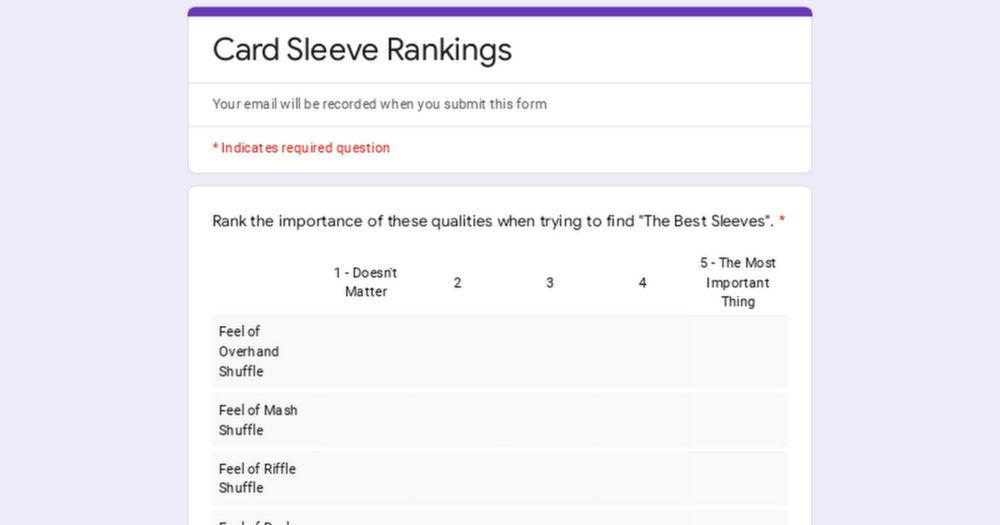Click '5 - The Most Important Thing' header
The width and height of the screenshot is (1000, 525).
(x=738, y=282)
